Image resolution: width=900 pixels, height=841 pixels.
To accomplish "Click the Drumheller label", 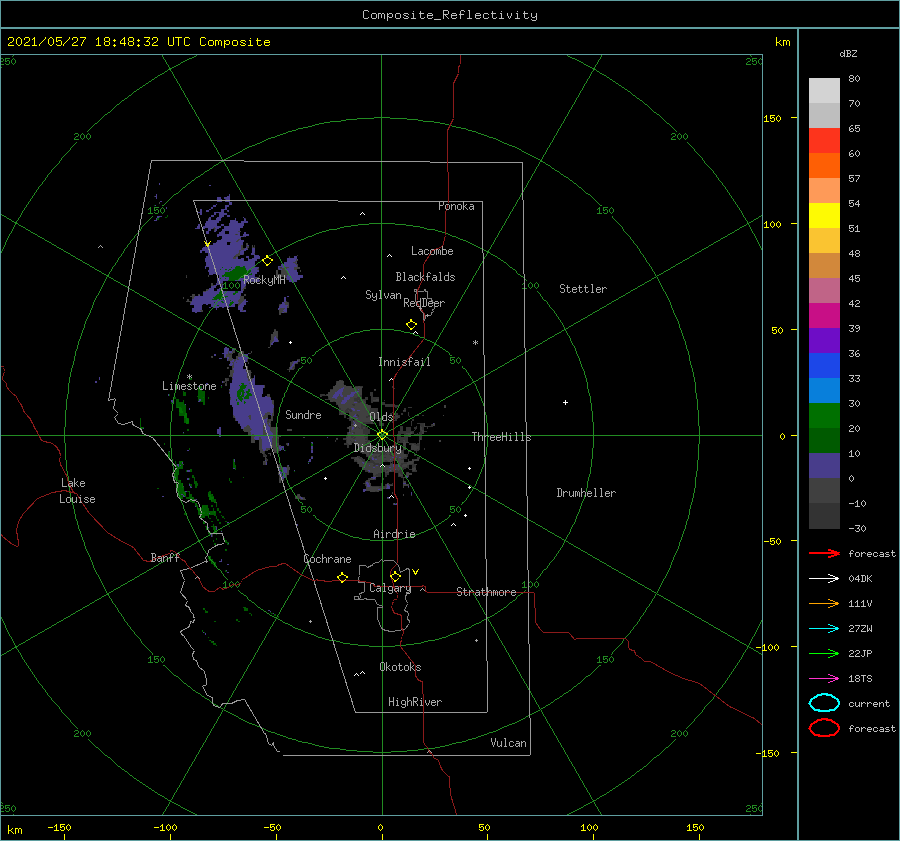I will click(x=586, y=493).
